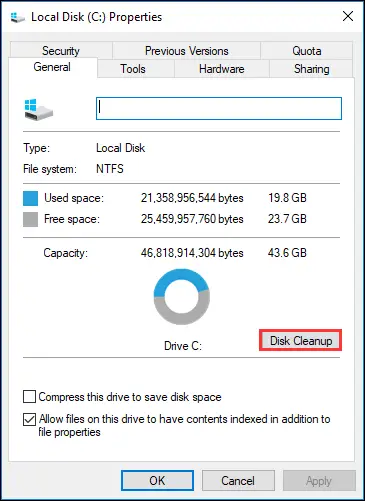Select the General tab
This screenshot has width=365, height=501.
tap(52, 67)
